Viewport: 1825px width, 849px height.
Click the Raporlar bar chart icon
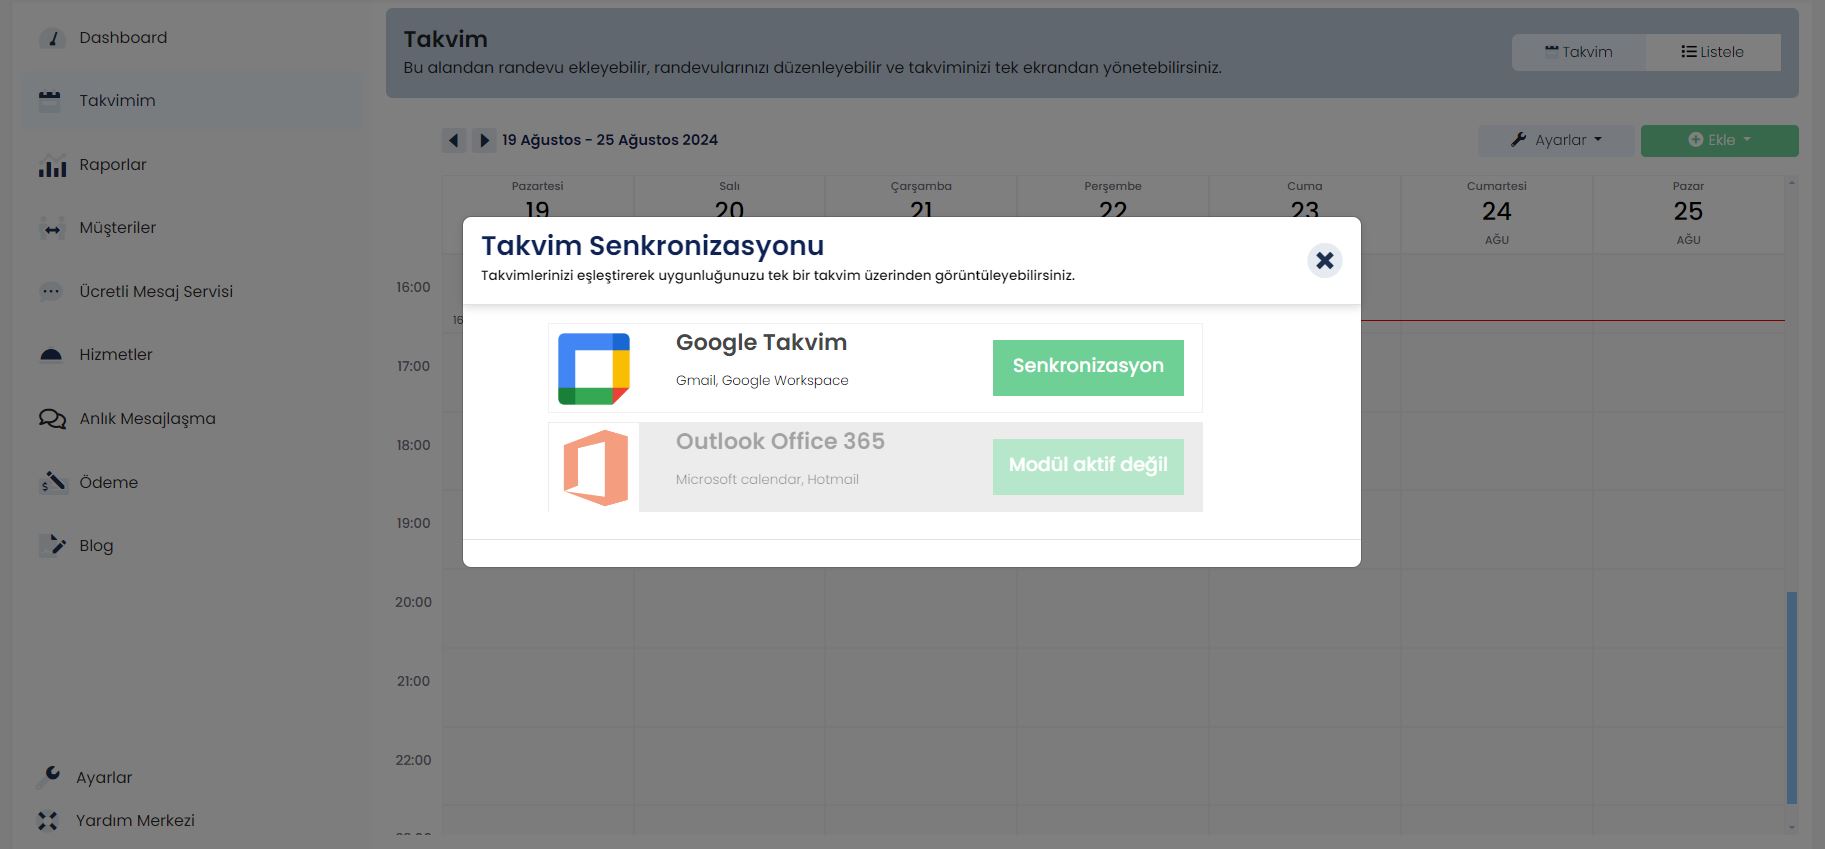pos(52,166)
